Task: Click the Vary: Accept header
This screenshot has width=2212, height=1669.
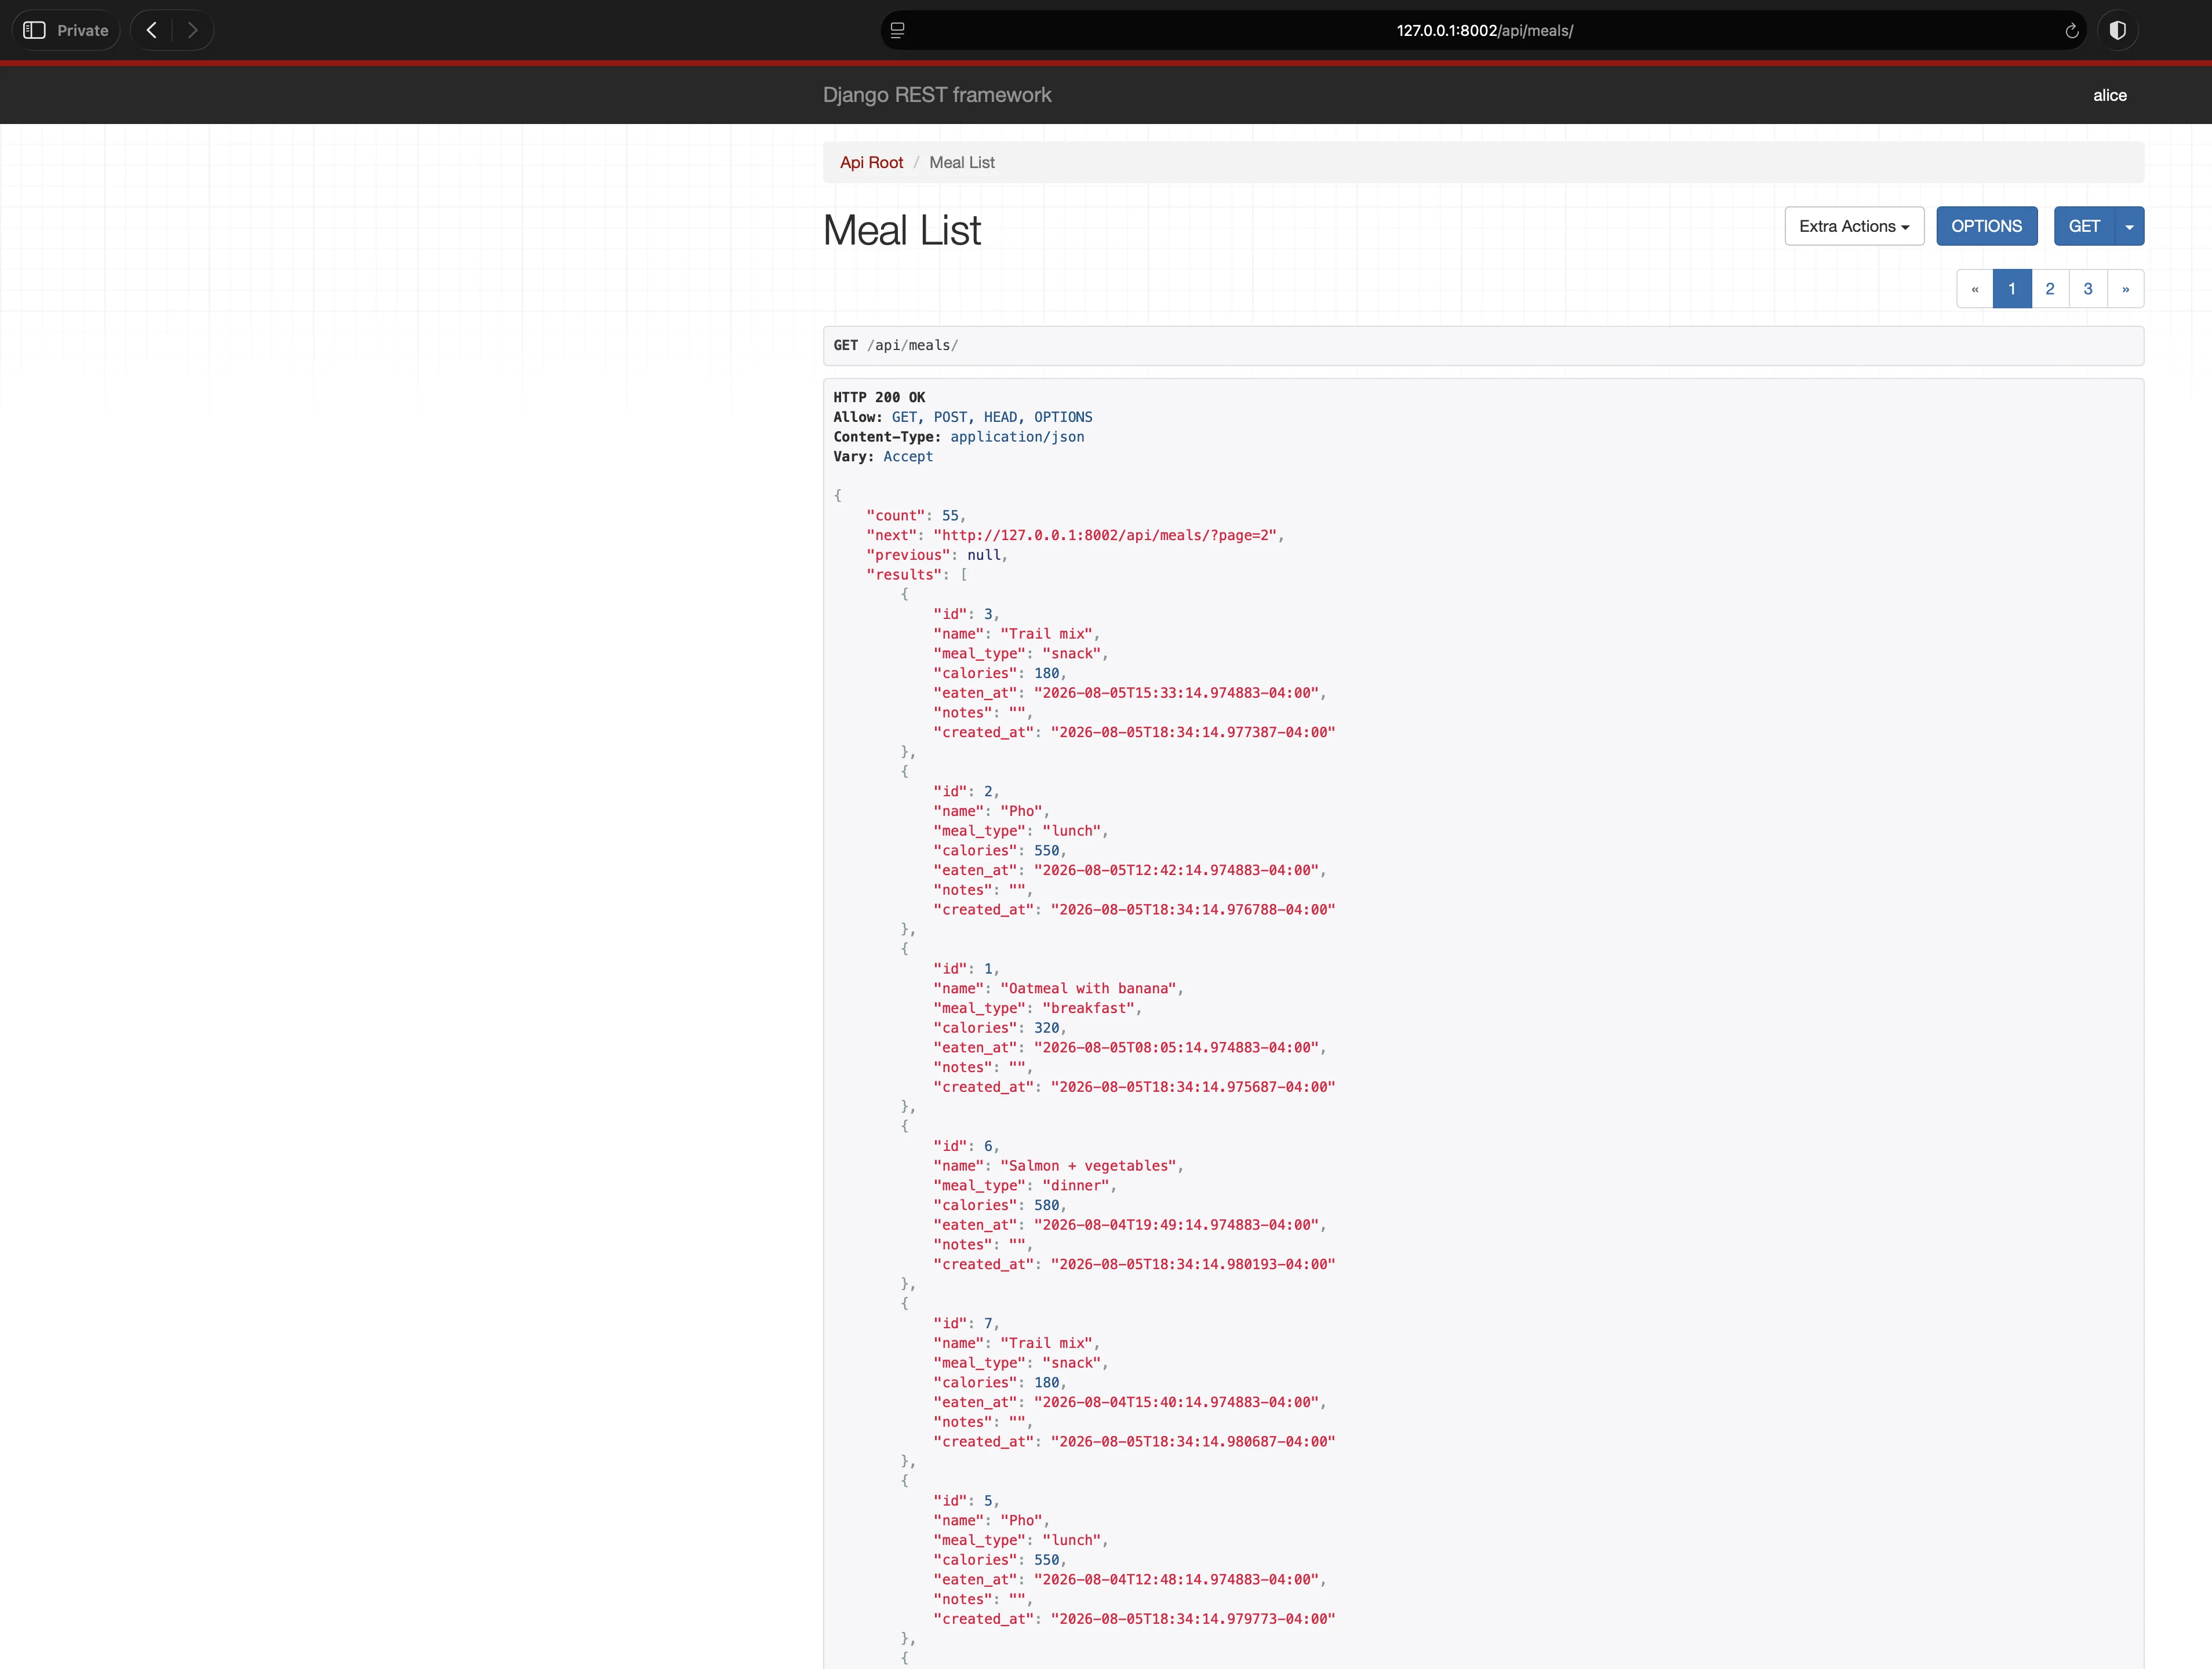Action: 883,456
